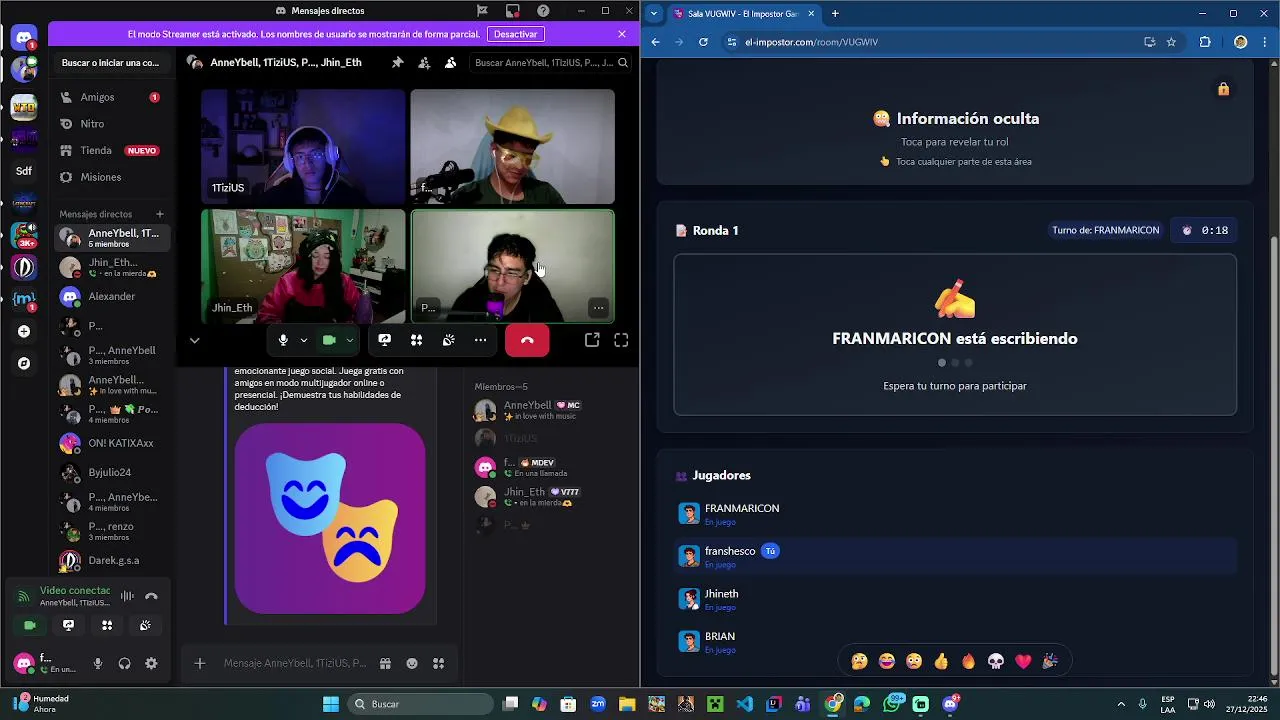
Task: Click the lock icon in game room
Action: tap(1223, 89)
